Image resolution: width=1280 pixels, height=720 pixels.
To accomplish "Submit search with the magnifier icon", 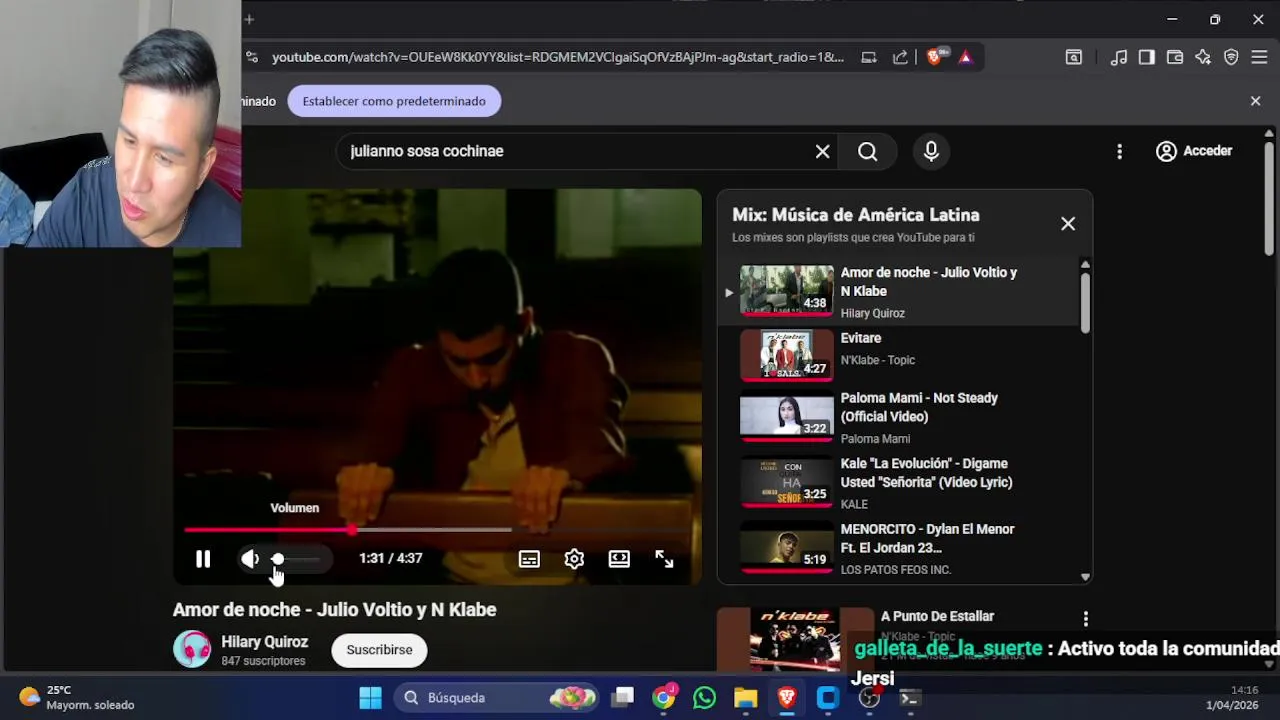I will tap(868, 151).
